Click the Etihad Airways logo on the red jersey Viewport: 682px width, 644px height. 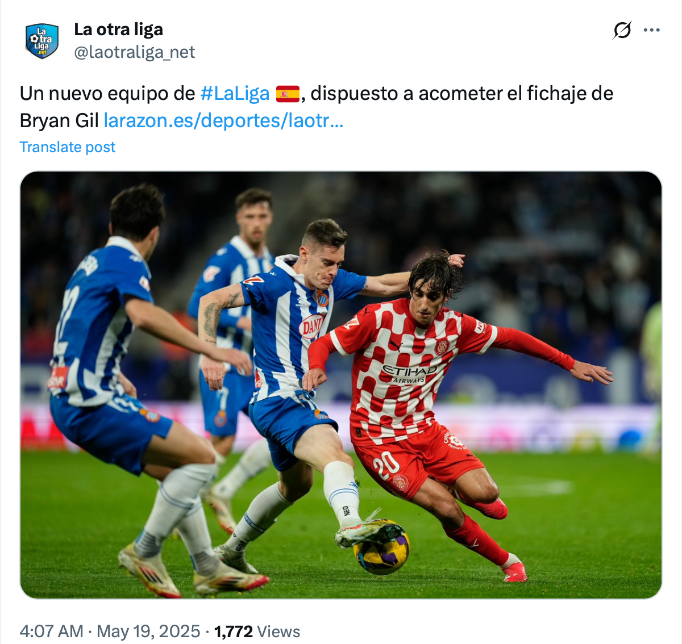pos(409,374)
